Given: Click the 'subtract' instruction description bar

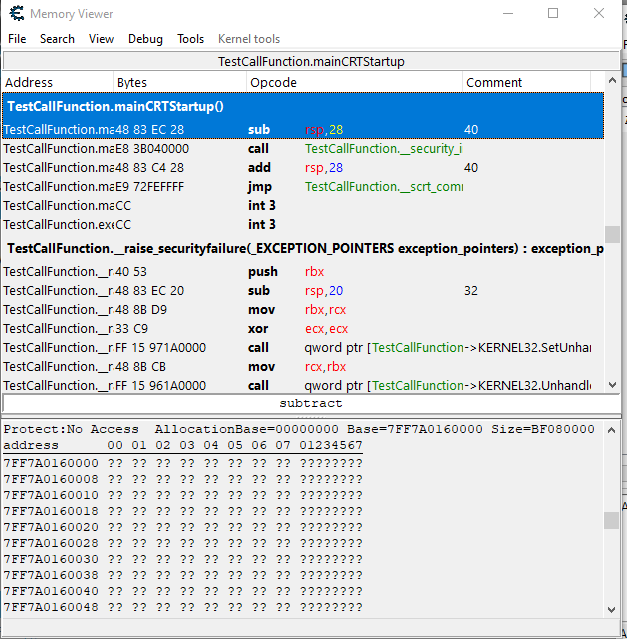Looking at the screenshot, I should pos(311,403).
